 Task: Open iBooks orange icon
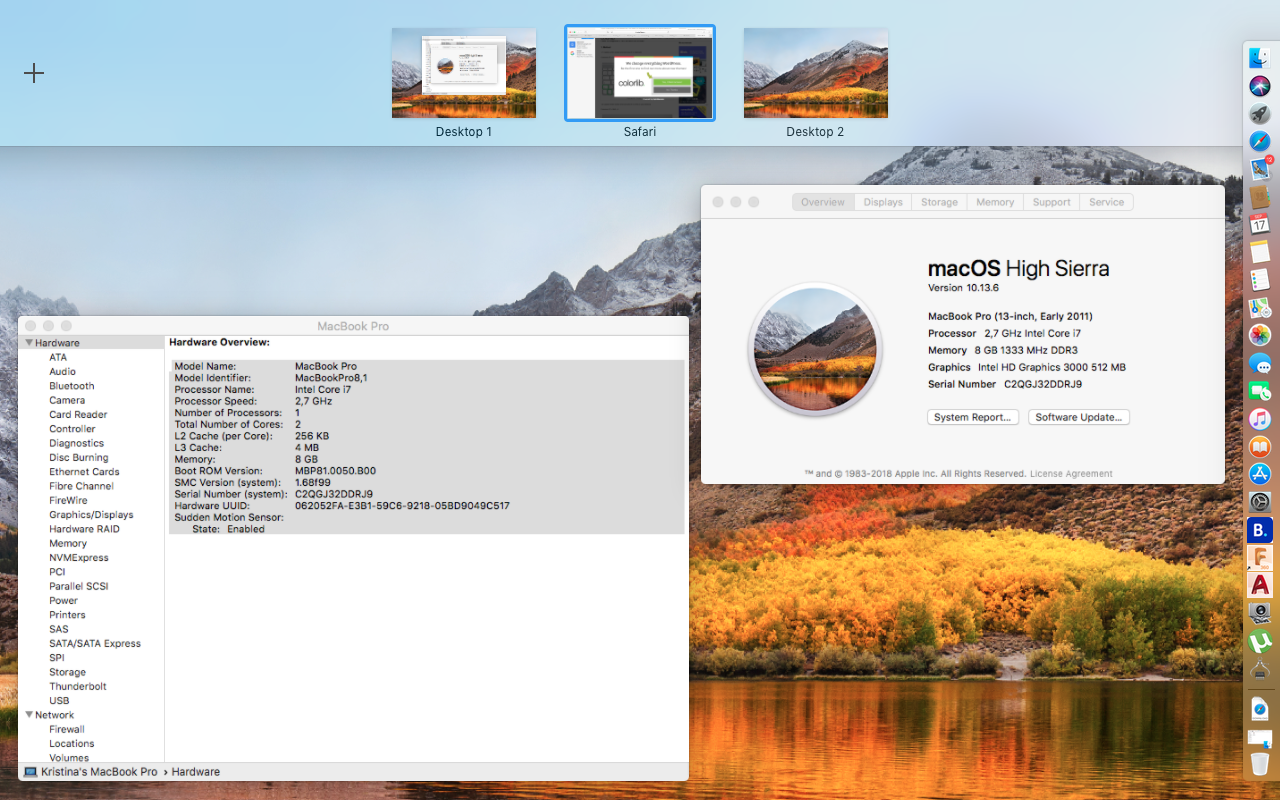[x=1260, y=446]
